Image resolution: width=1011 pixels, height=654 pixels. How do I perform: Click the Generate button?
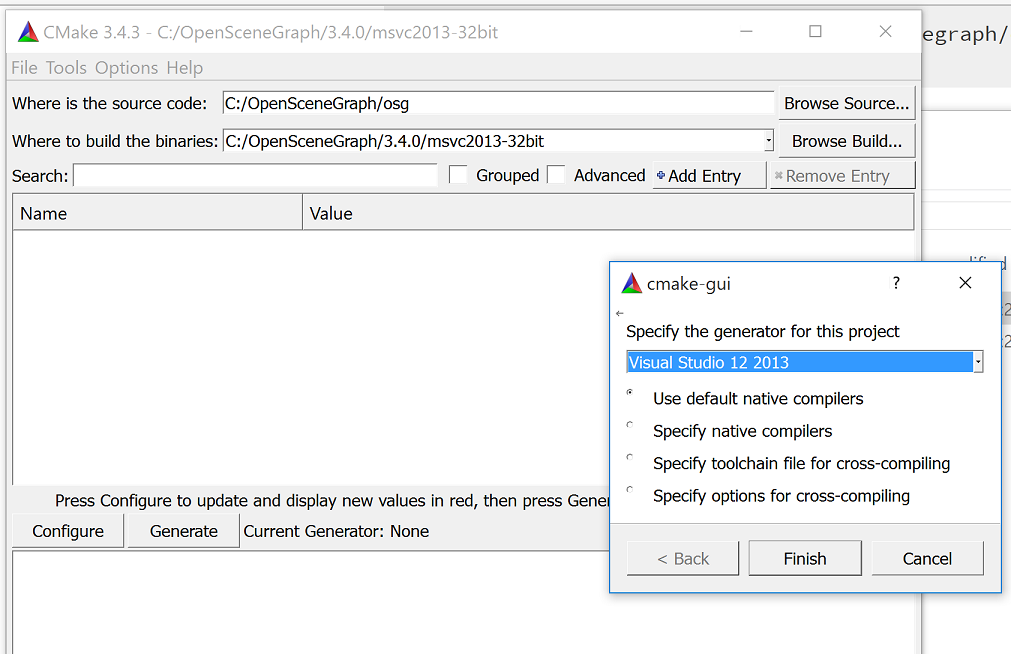(184, 531)
